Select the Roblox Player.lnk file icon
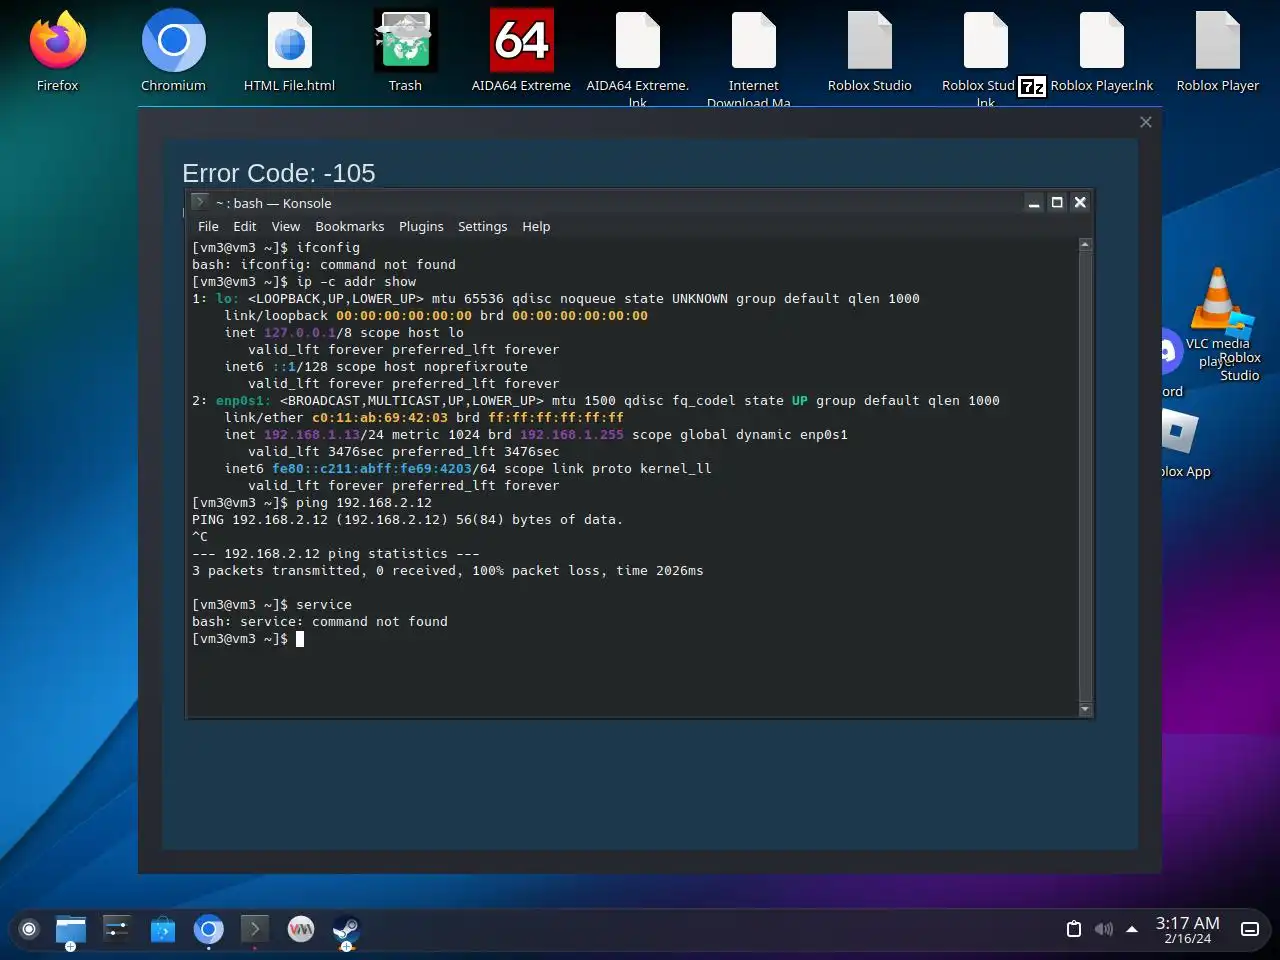Screen dimensions: 1280x960 (x=1101, y=52)
